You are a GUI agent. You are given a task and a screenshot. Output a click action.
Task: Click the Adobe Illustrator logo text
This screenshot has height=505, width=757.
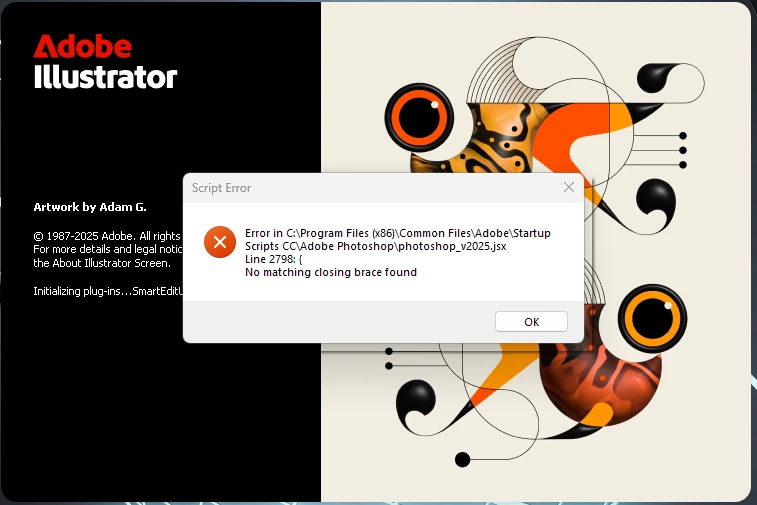pos(105,62)
